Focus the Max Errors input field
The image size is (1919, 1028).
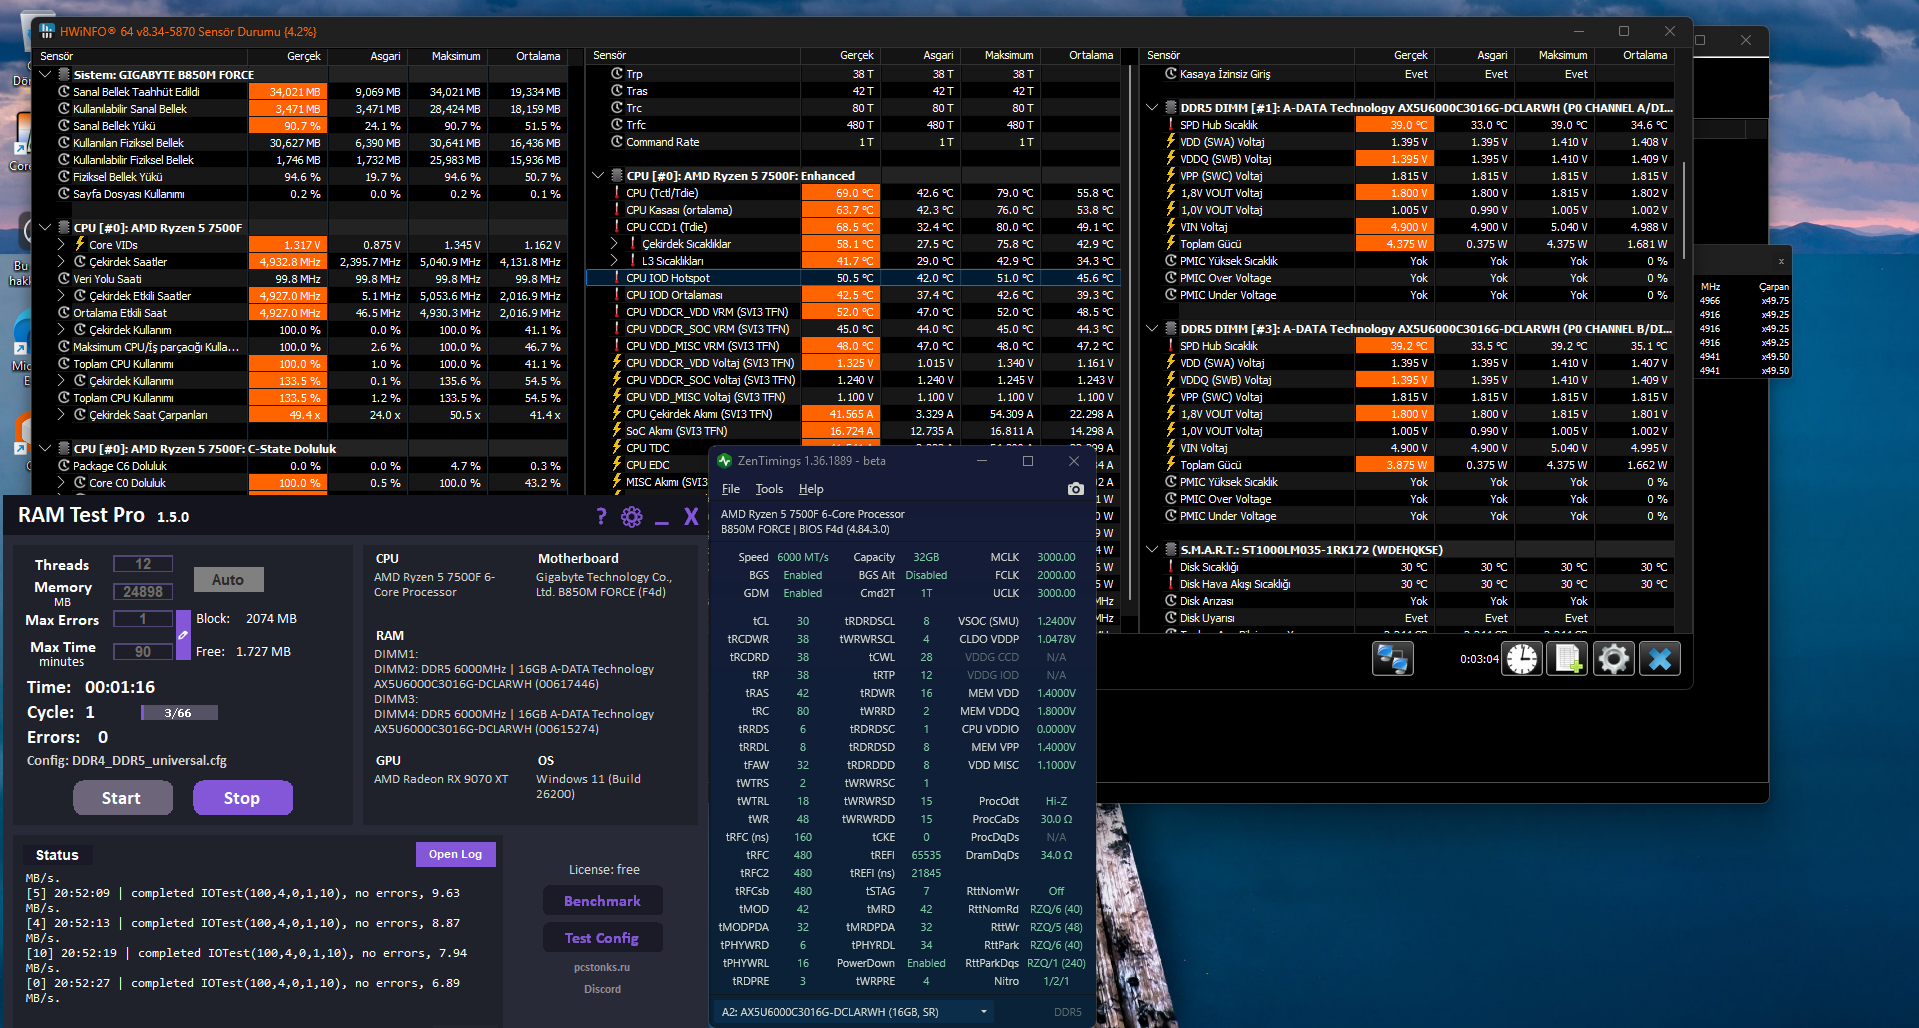143,619
